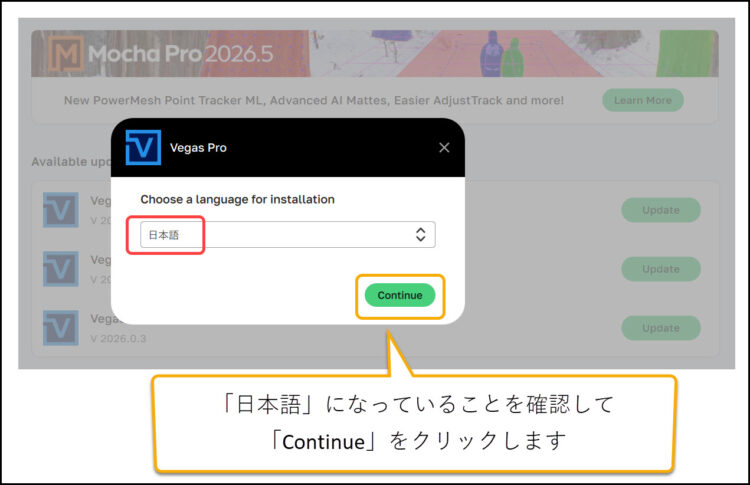Close the Vegas Pro dialog with X
This screenshot has height=485, width=750.
point(444,148)
